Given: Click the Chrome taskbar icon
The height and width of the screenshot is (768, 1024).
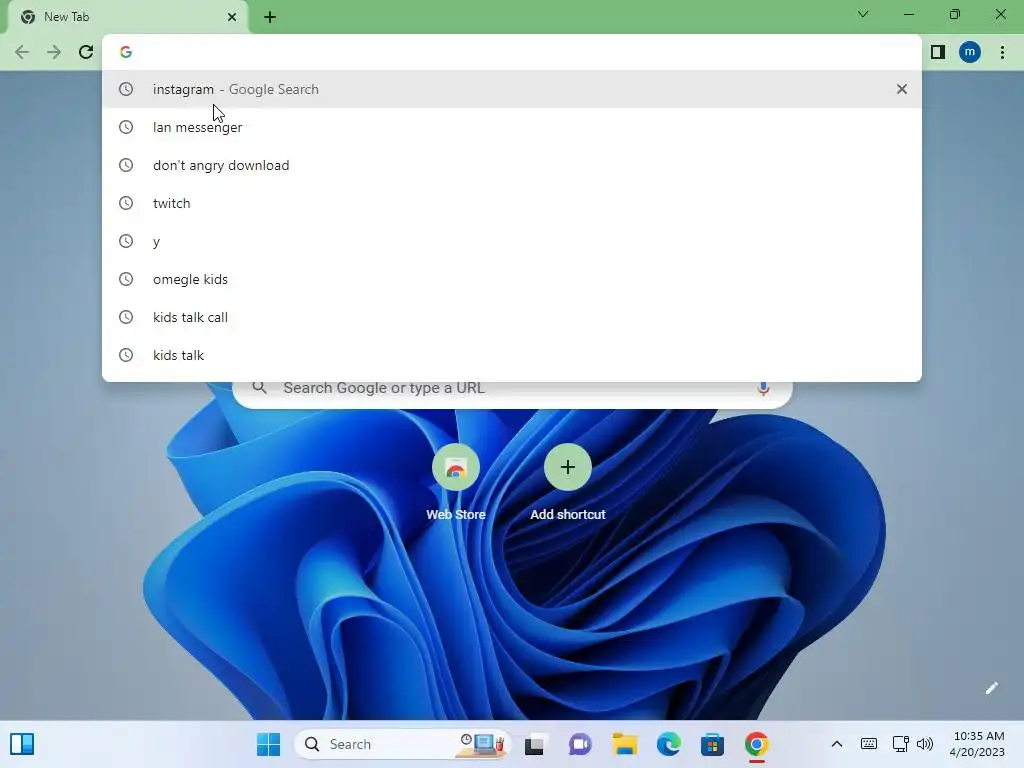Looking at the screenshot, I should [756, 744].
